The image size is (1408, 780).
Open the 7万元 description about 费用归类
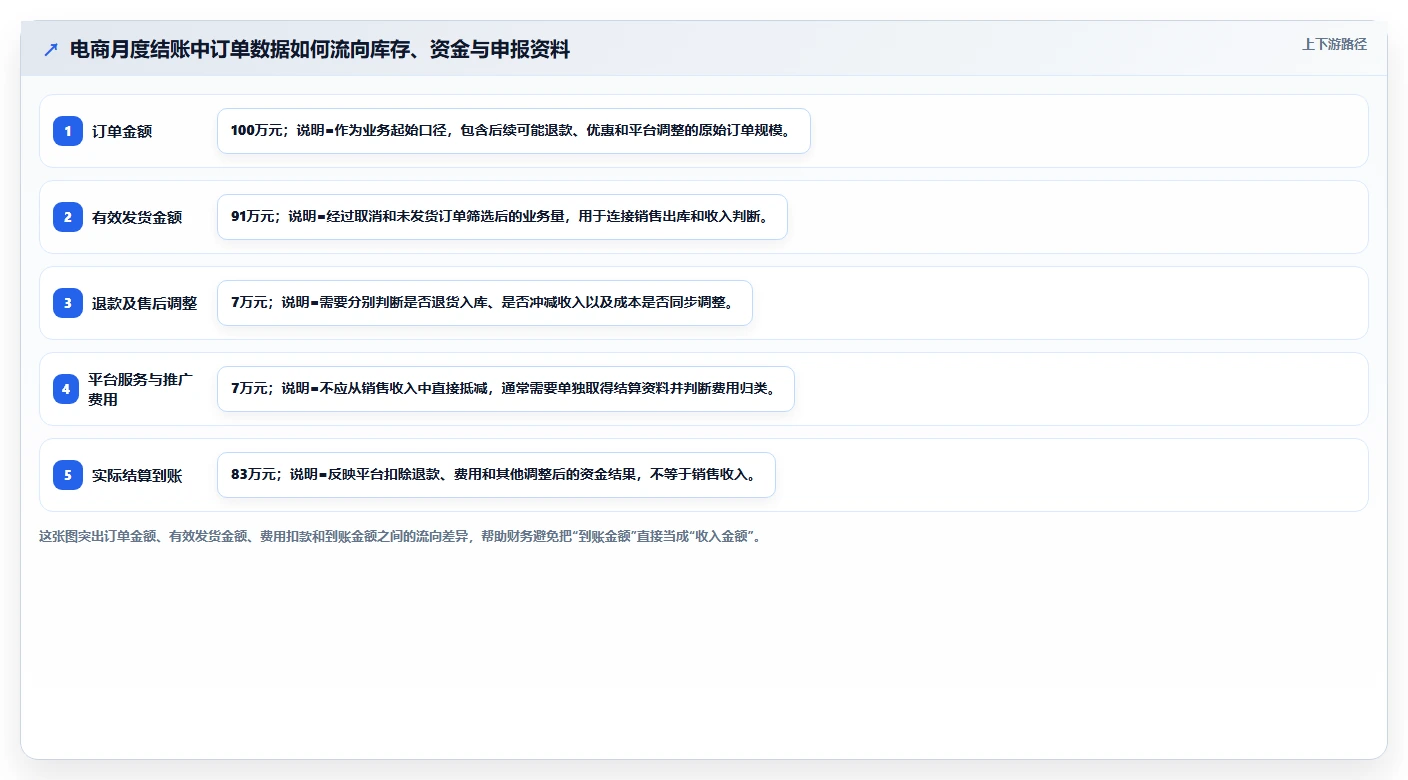click(x=506, y=389)
